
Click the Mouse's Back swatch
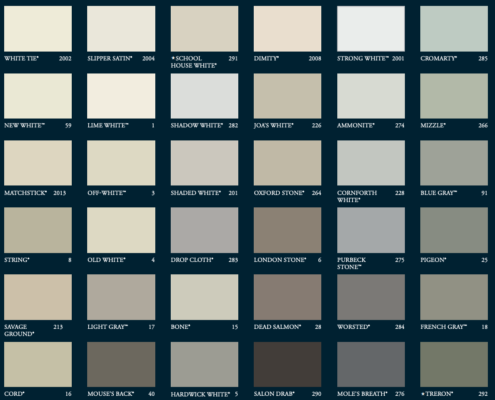click(x=121, y=364)
